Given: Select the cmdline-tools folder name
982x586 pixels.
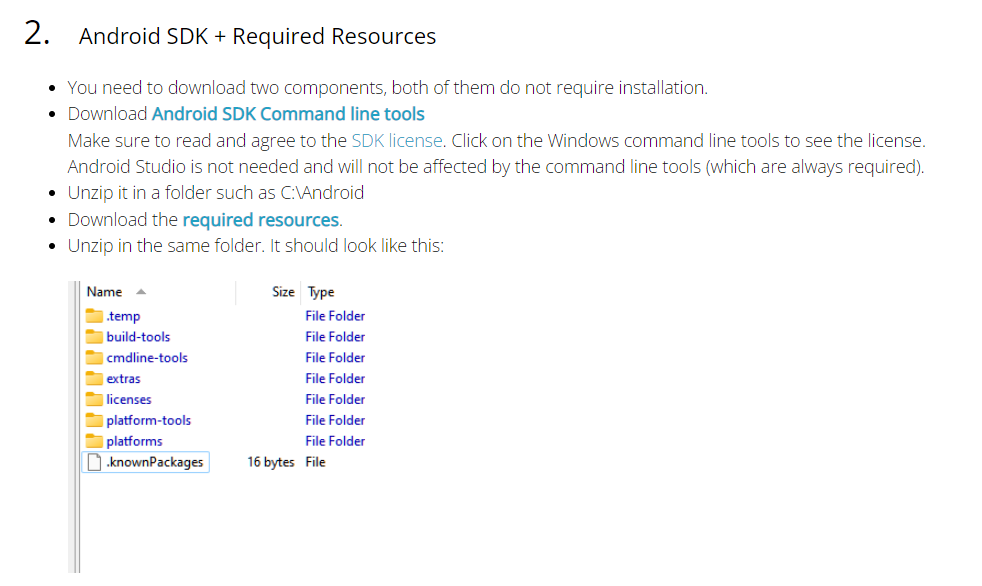Looking at the screenshot, I should (x=147, y=358).
